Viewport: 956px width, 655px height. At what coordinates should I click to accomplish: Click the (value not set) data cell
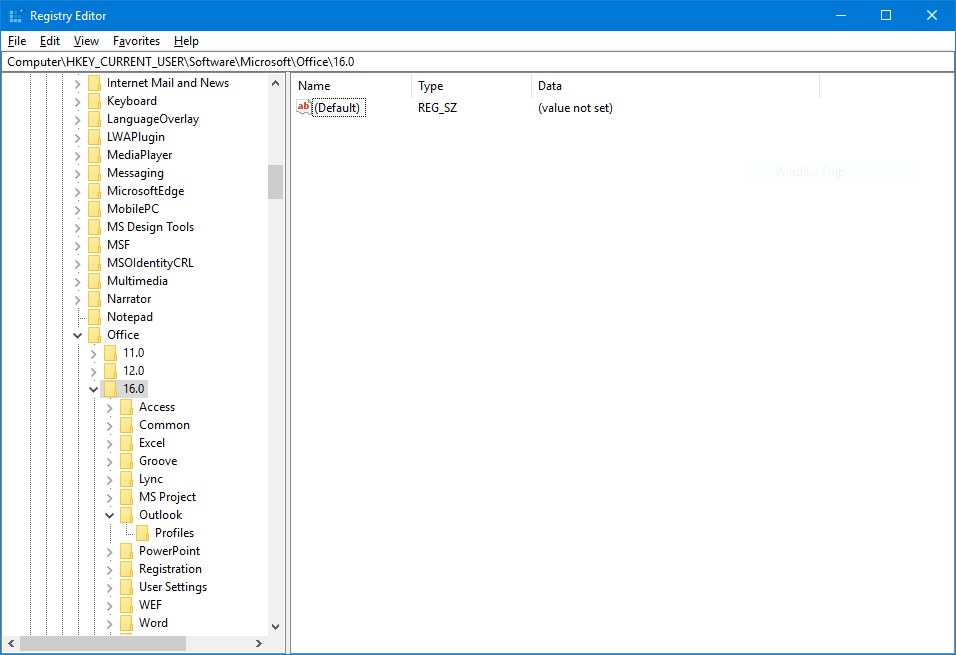[575, 108]
